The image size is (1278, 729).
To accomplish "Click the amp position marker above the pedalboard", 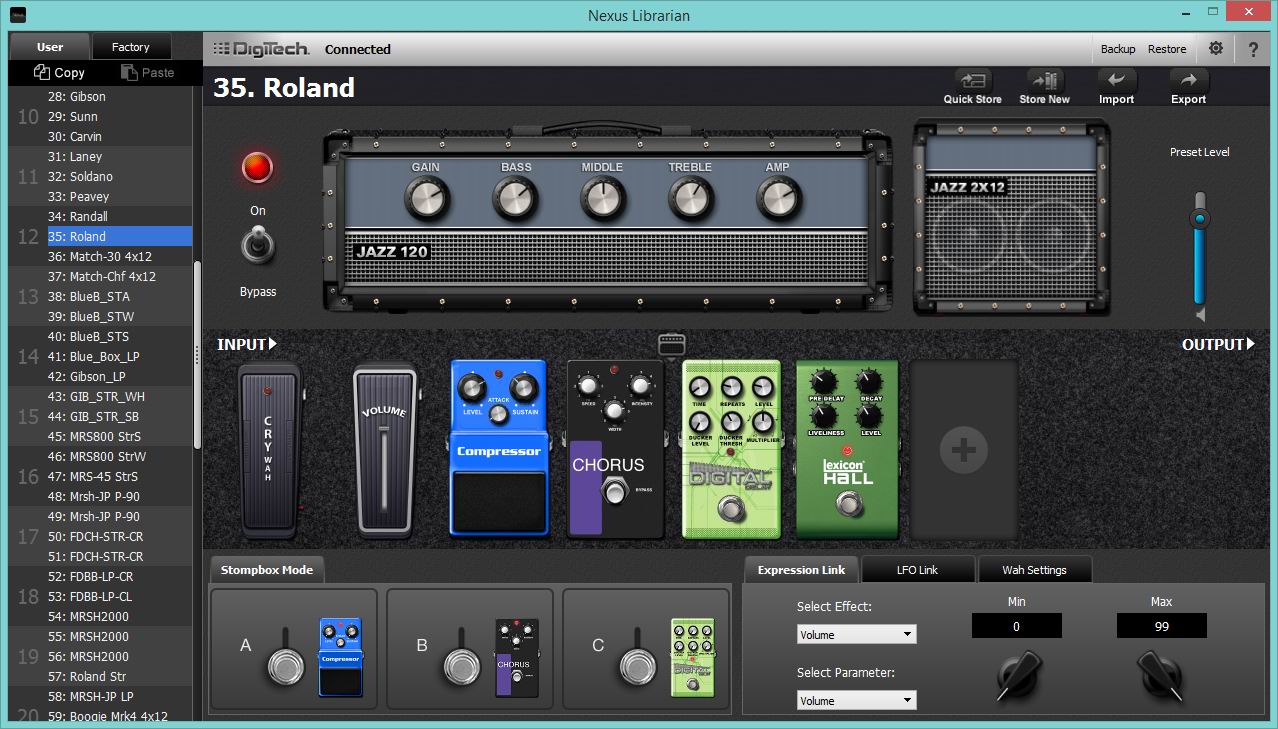I will click(x=672, y=344).
